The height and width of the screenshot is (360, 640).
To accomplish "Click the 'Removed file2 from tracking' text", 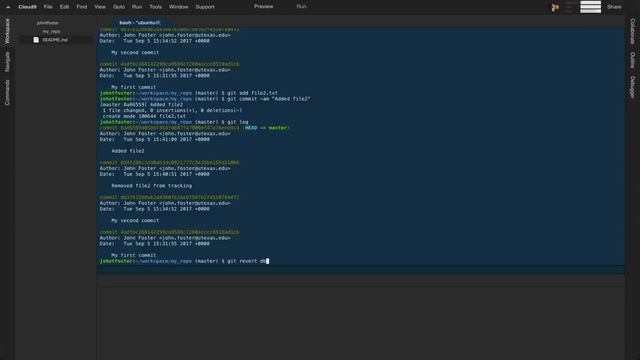I will (x=151, y=186).
